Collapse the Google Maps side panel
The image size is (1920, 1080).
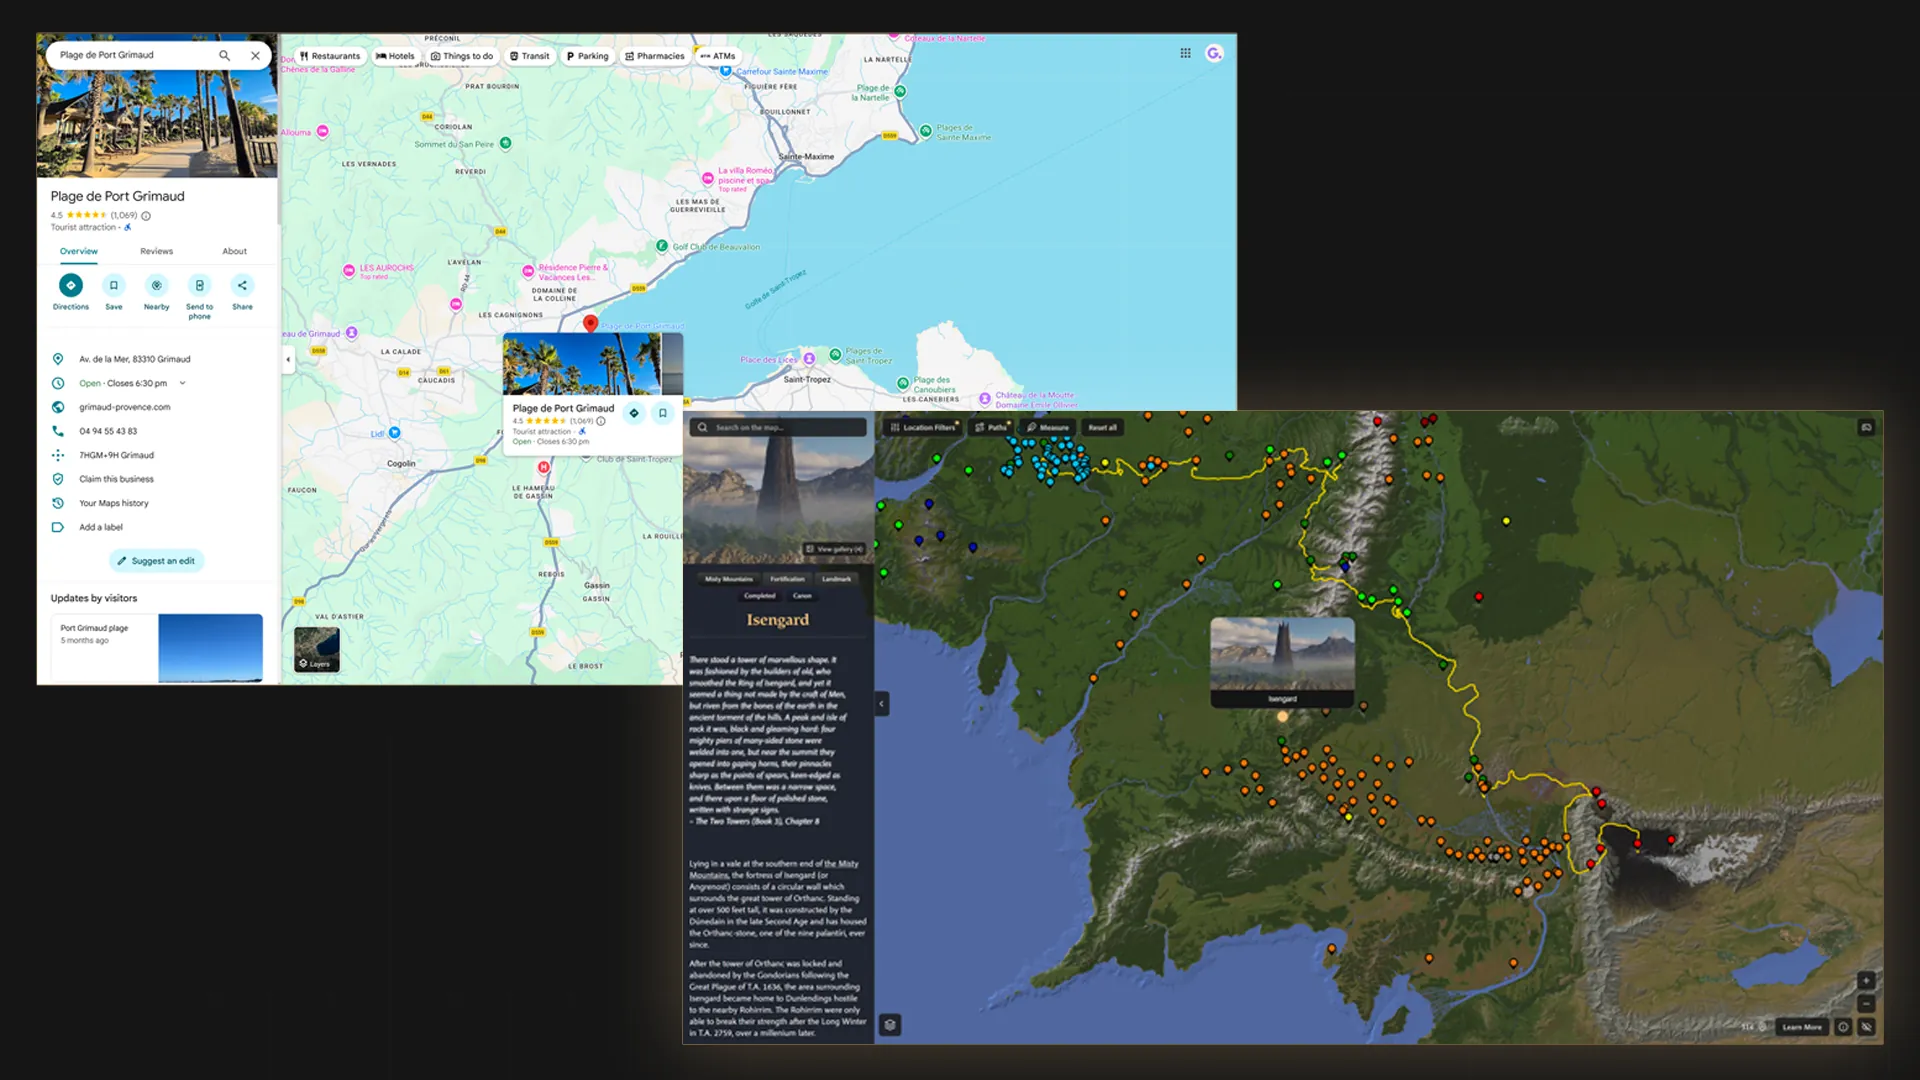[288, 359]
